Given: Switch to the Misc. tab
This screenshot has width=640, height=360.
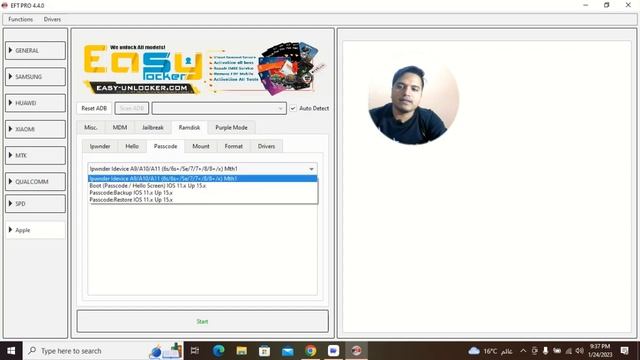Looking at the screenshot, I should (91, 127).
